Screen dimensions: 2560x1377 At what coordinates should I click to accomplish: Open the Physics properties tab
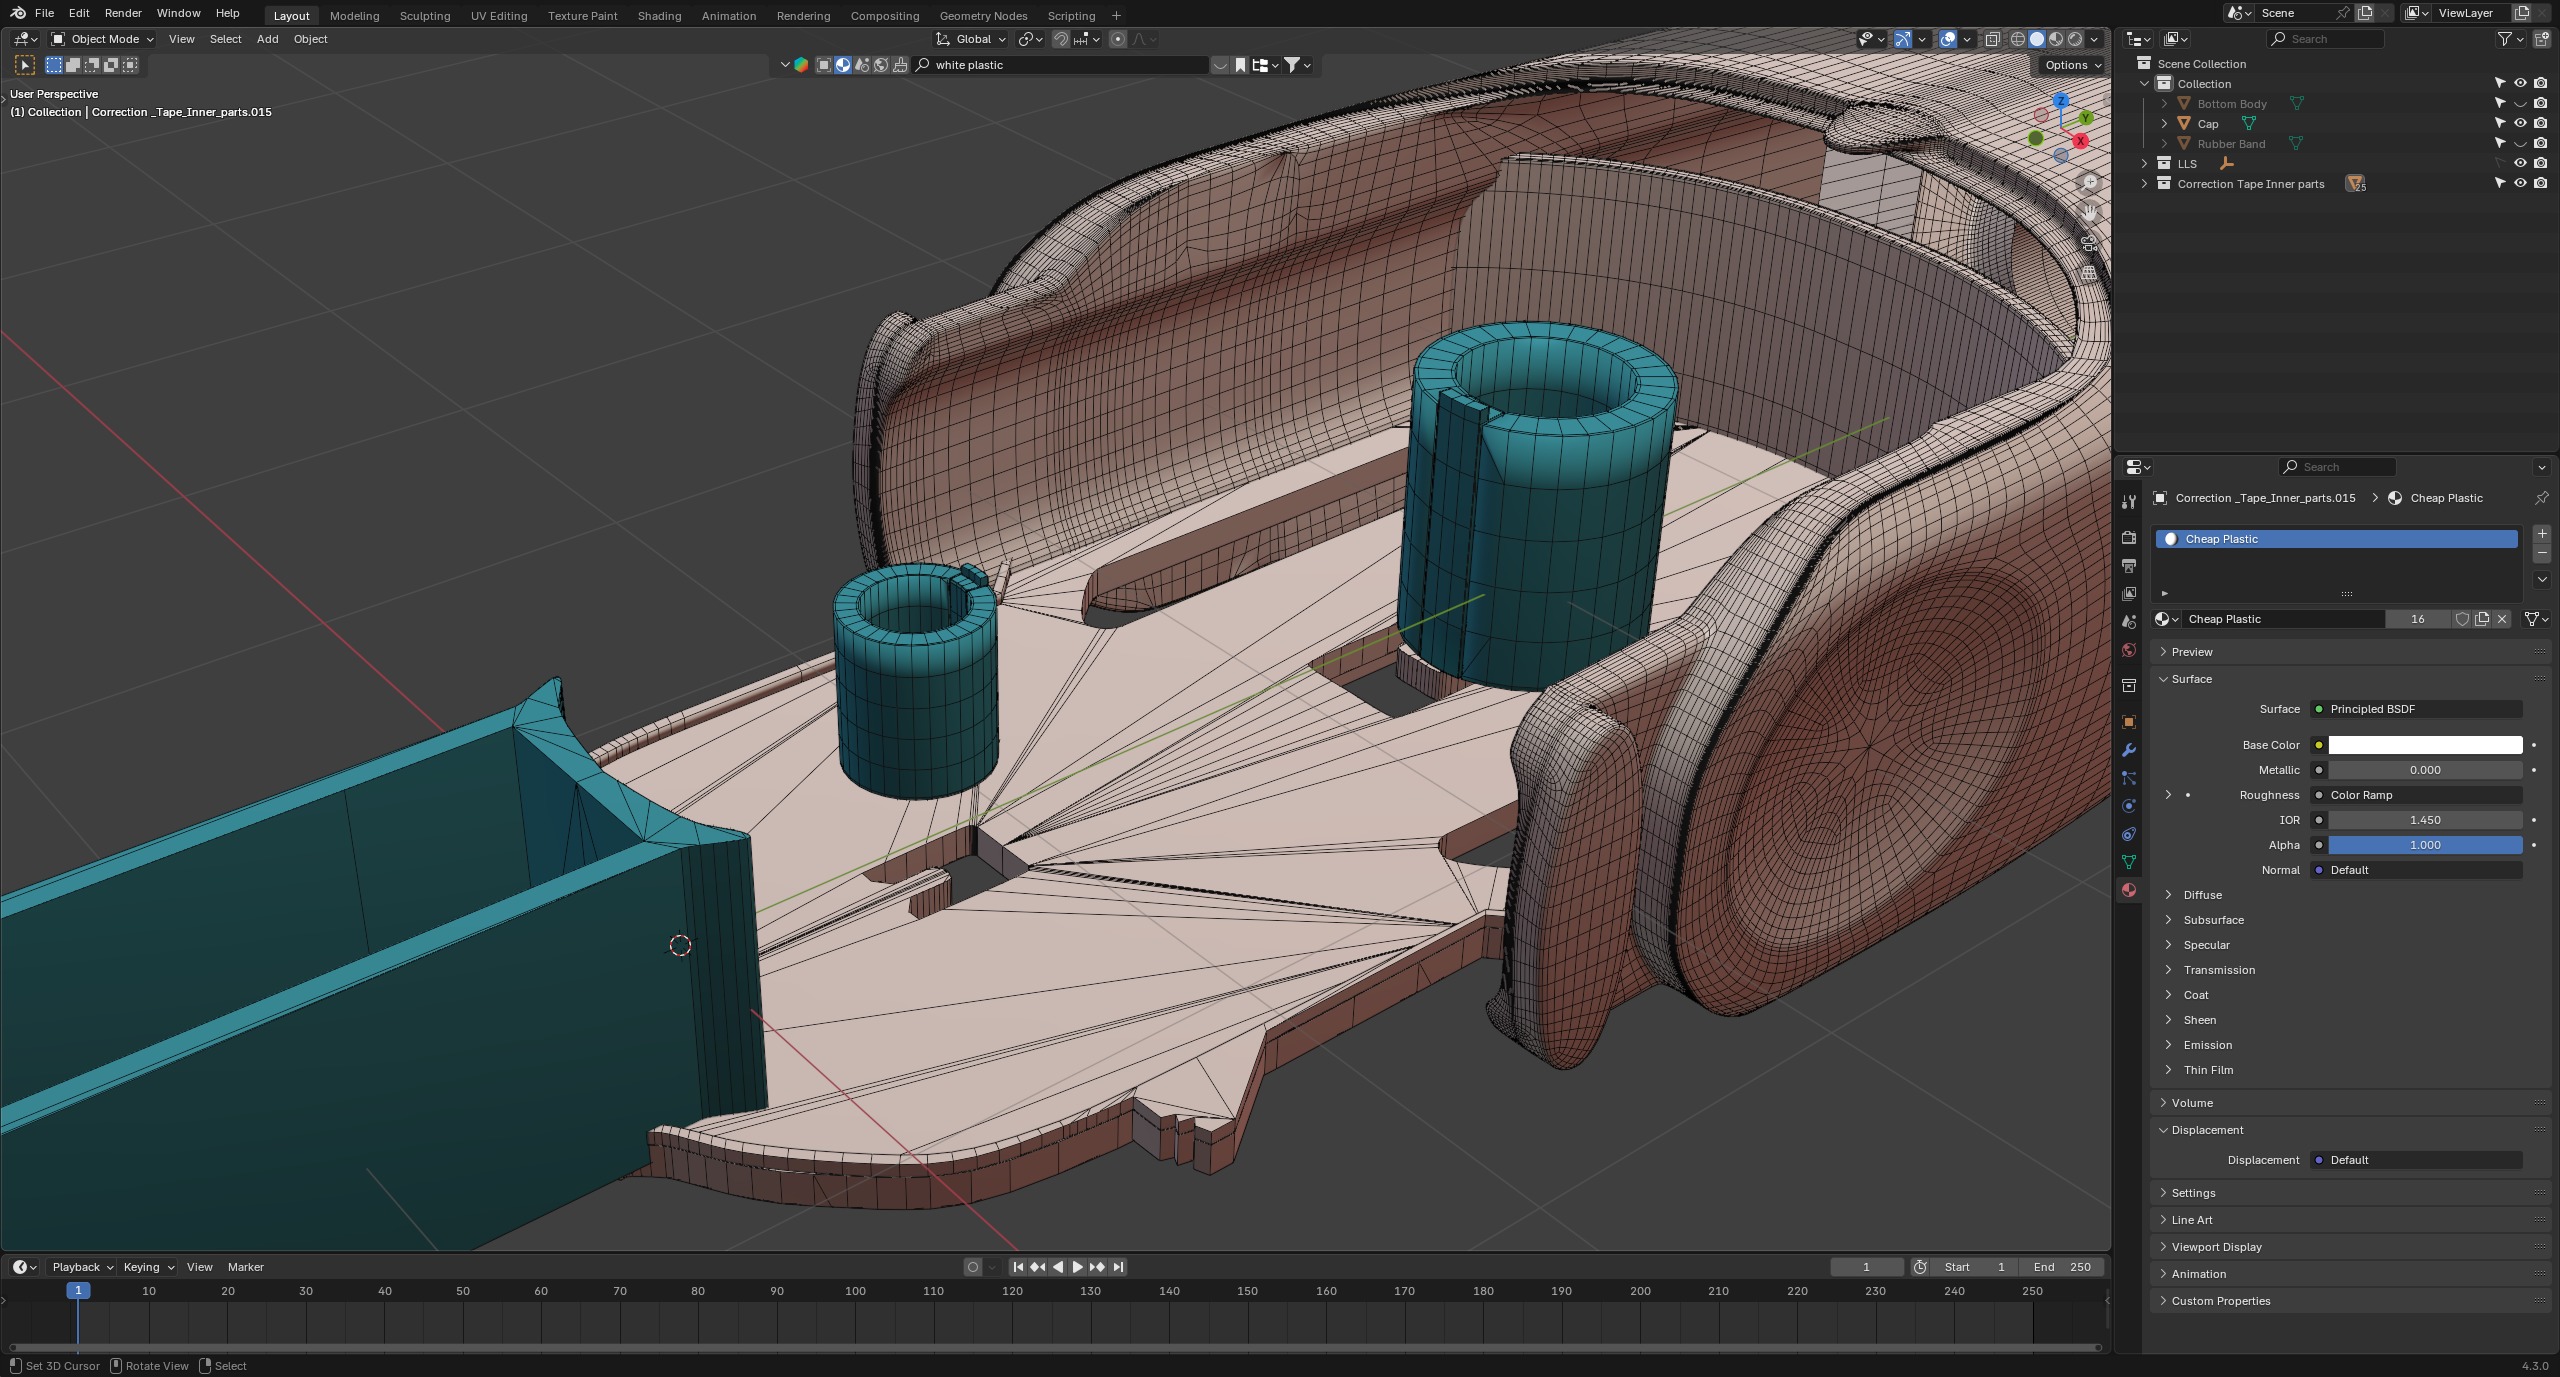click(2128, 806)
